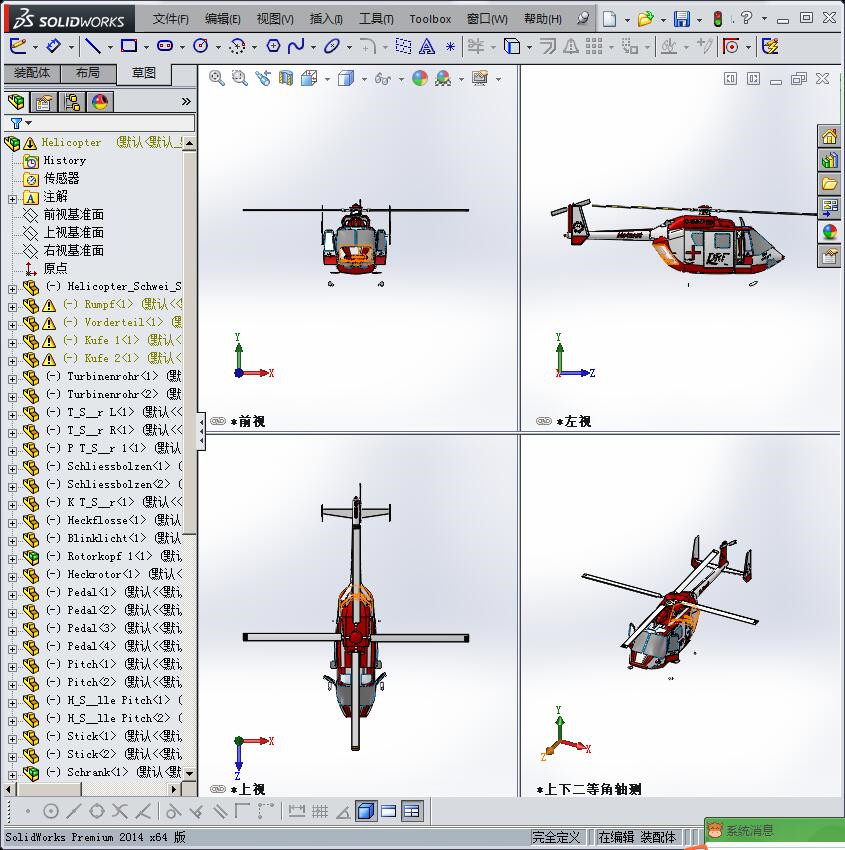845x850 pixels.
Task: Open FeatureManager design tree tab icon
Action: [x=16, y=101]
